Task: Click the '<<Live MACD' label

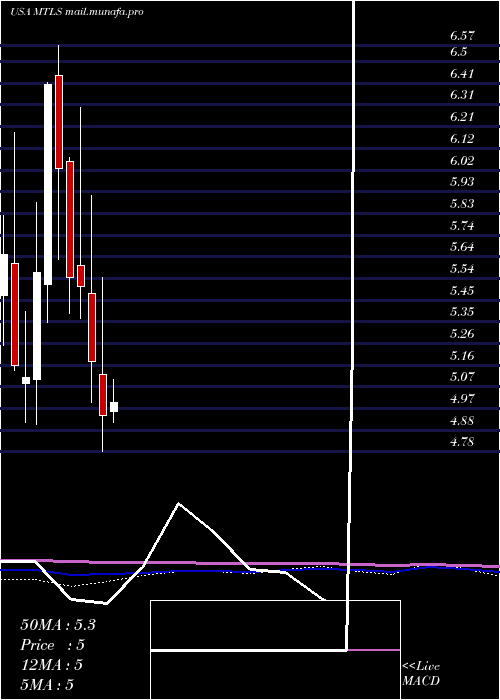Action: pos(421,673)
